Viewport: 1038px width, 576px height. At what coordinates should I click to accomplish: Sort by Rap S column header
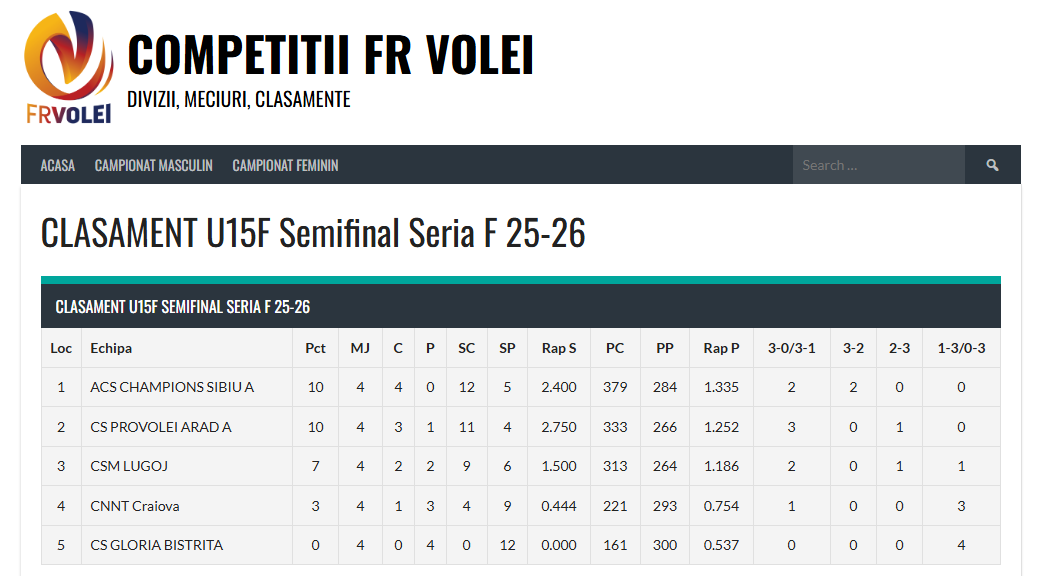click(559, 348)
